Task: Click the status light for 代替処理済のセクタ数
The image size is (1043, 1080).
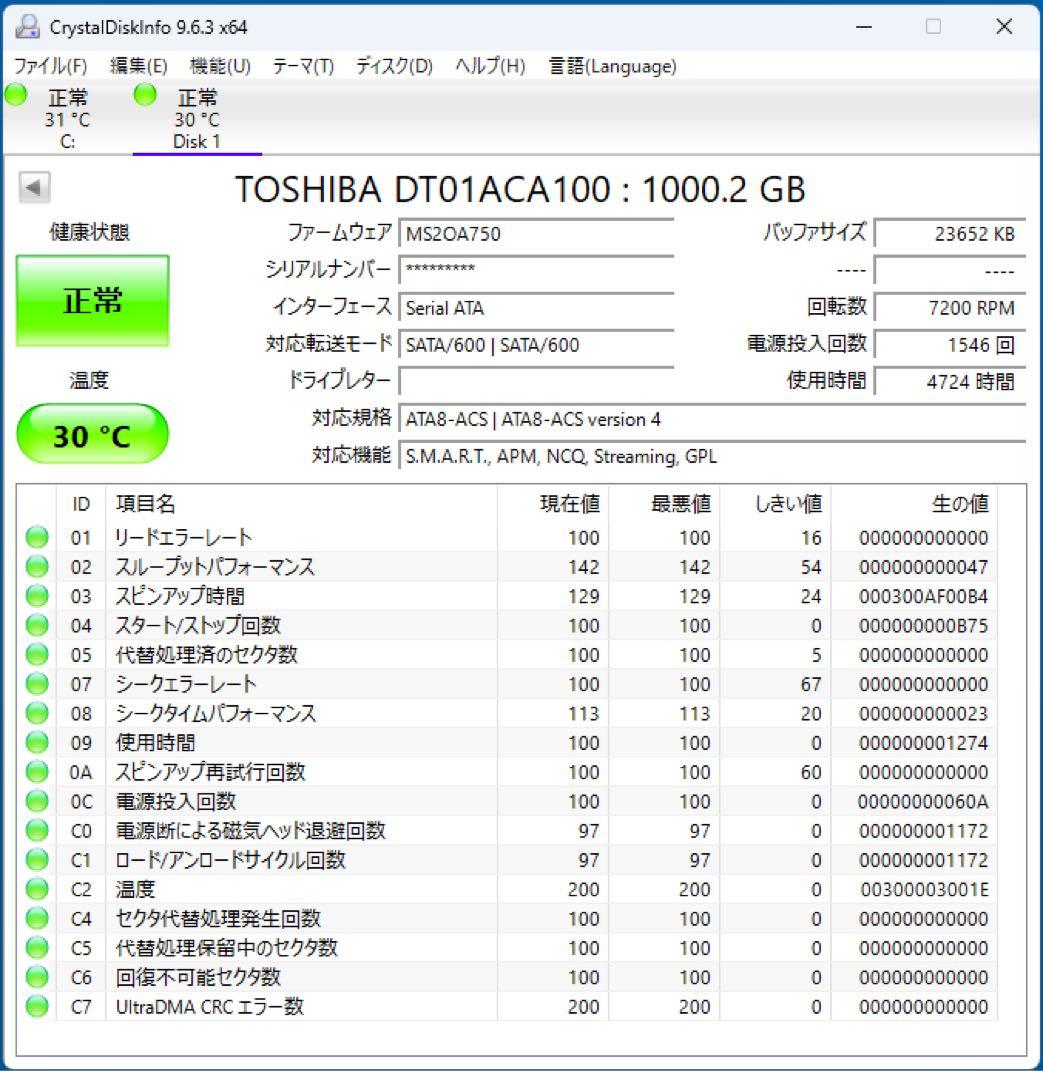Action: point(36,654)
